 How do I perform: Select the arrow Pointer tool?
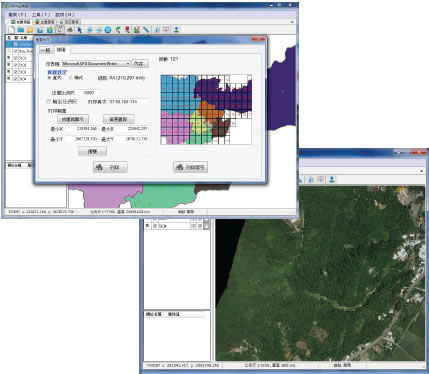80,30
